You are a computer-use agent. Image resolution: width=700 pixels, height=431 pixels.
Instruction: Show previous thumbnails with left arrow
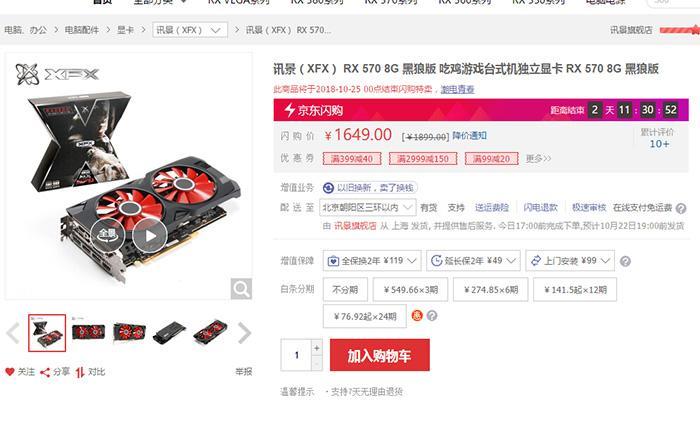point(12,333)
